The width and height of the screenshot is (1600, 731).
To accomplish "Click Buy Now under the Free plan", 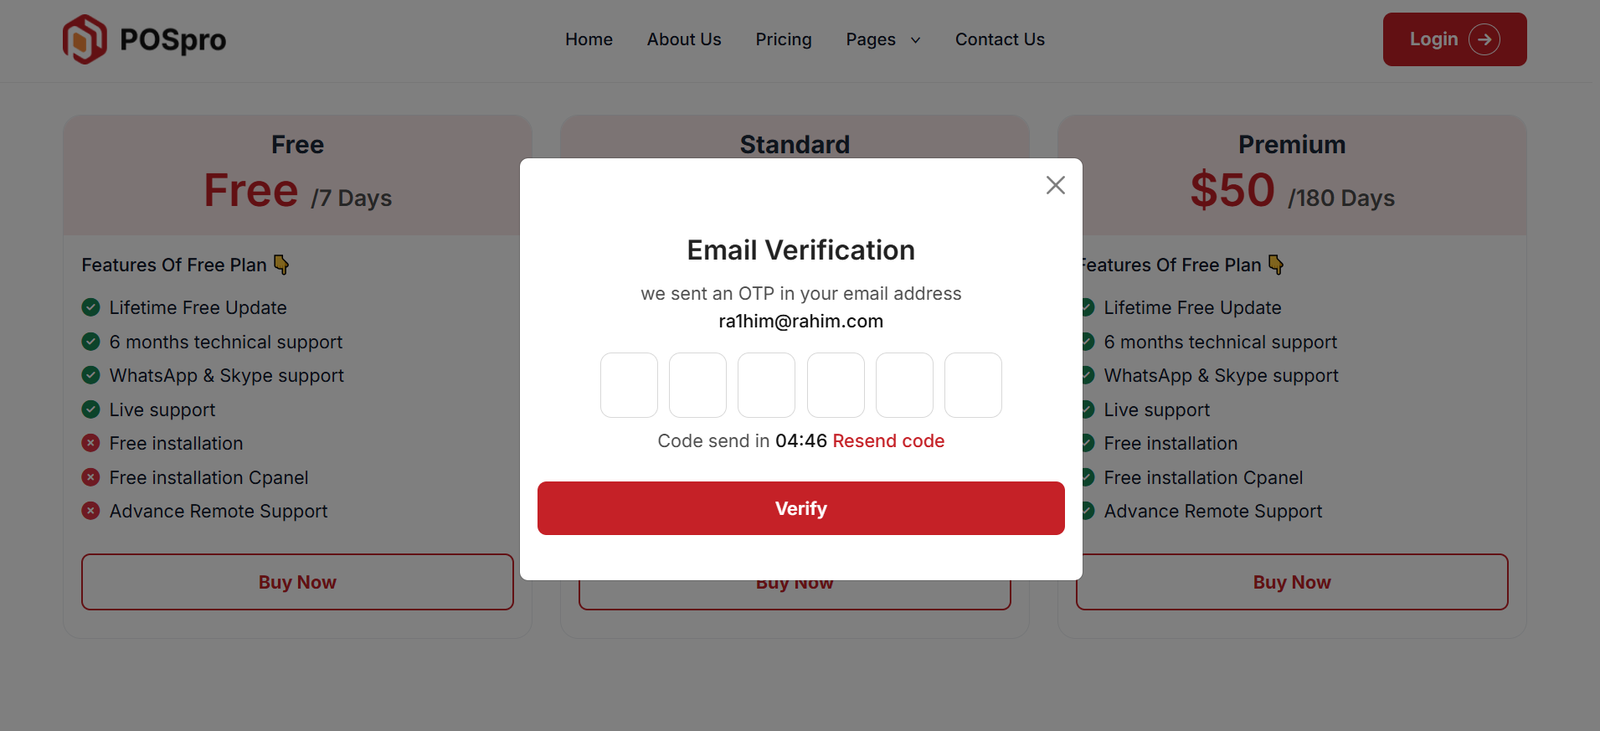I will point(297,582).
